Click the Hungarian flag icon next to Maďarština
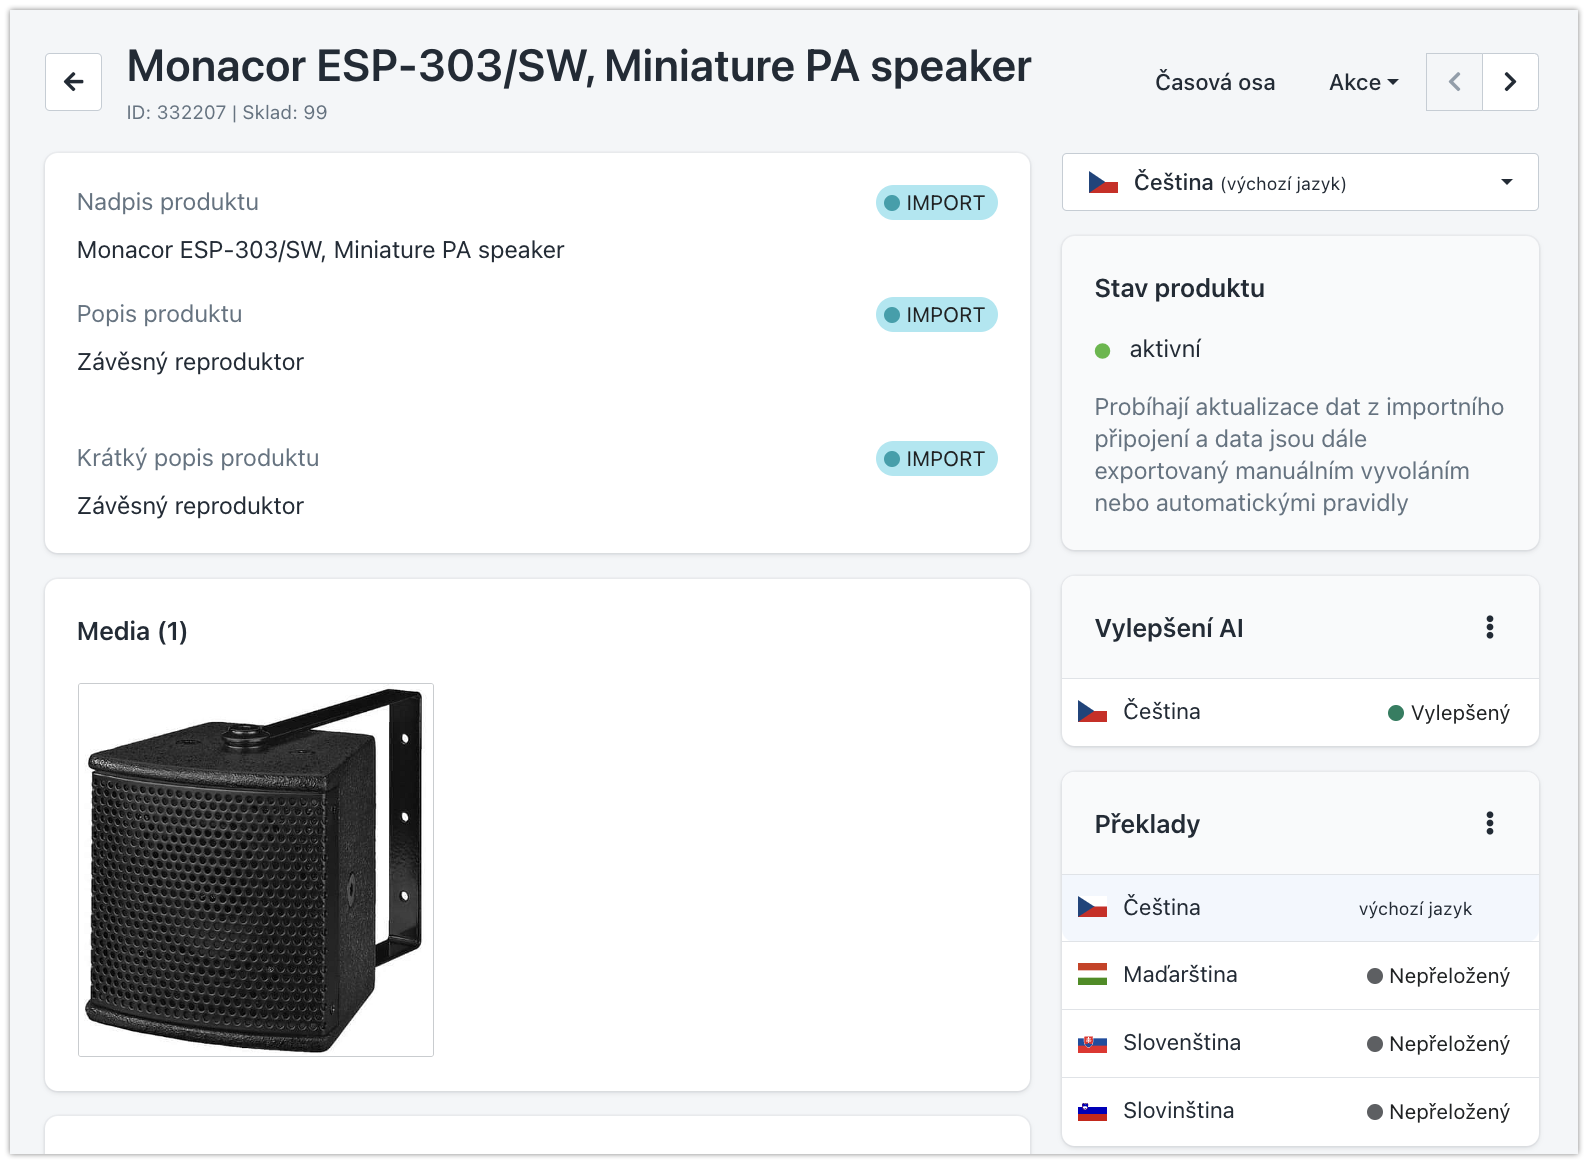Image resolution: width=1588 pixels, height=1164 pixels. [1092, 974]
